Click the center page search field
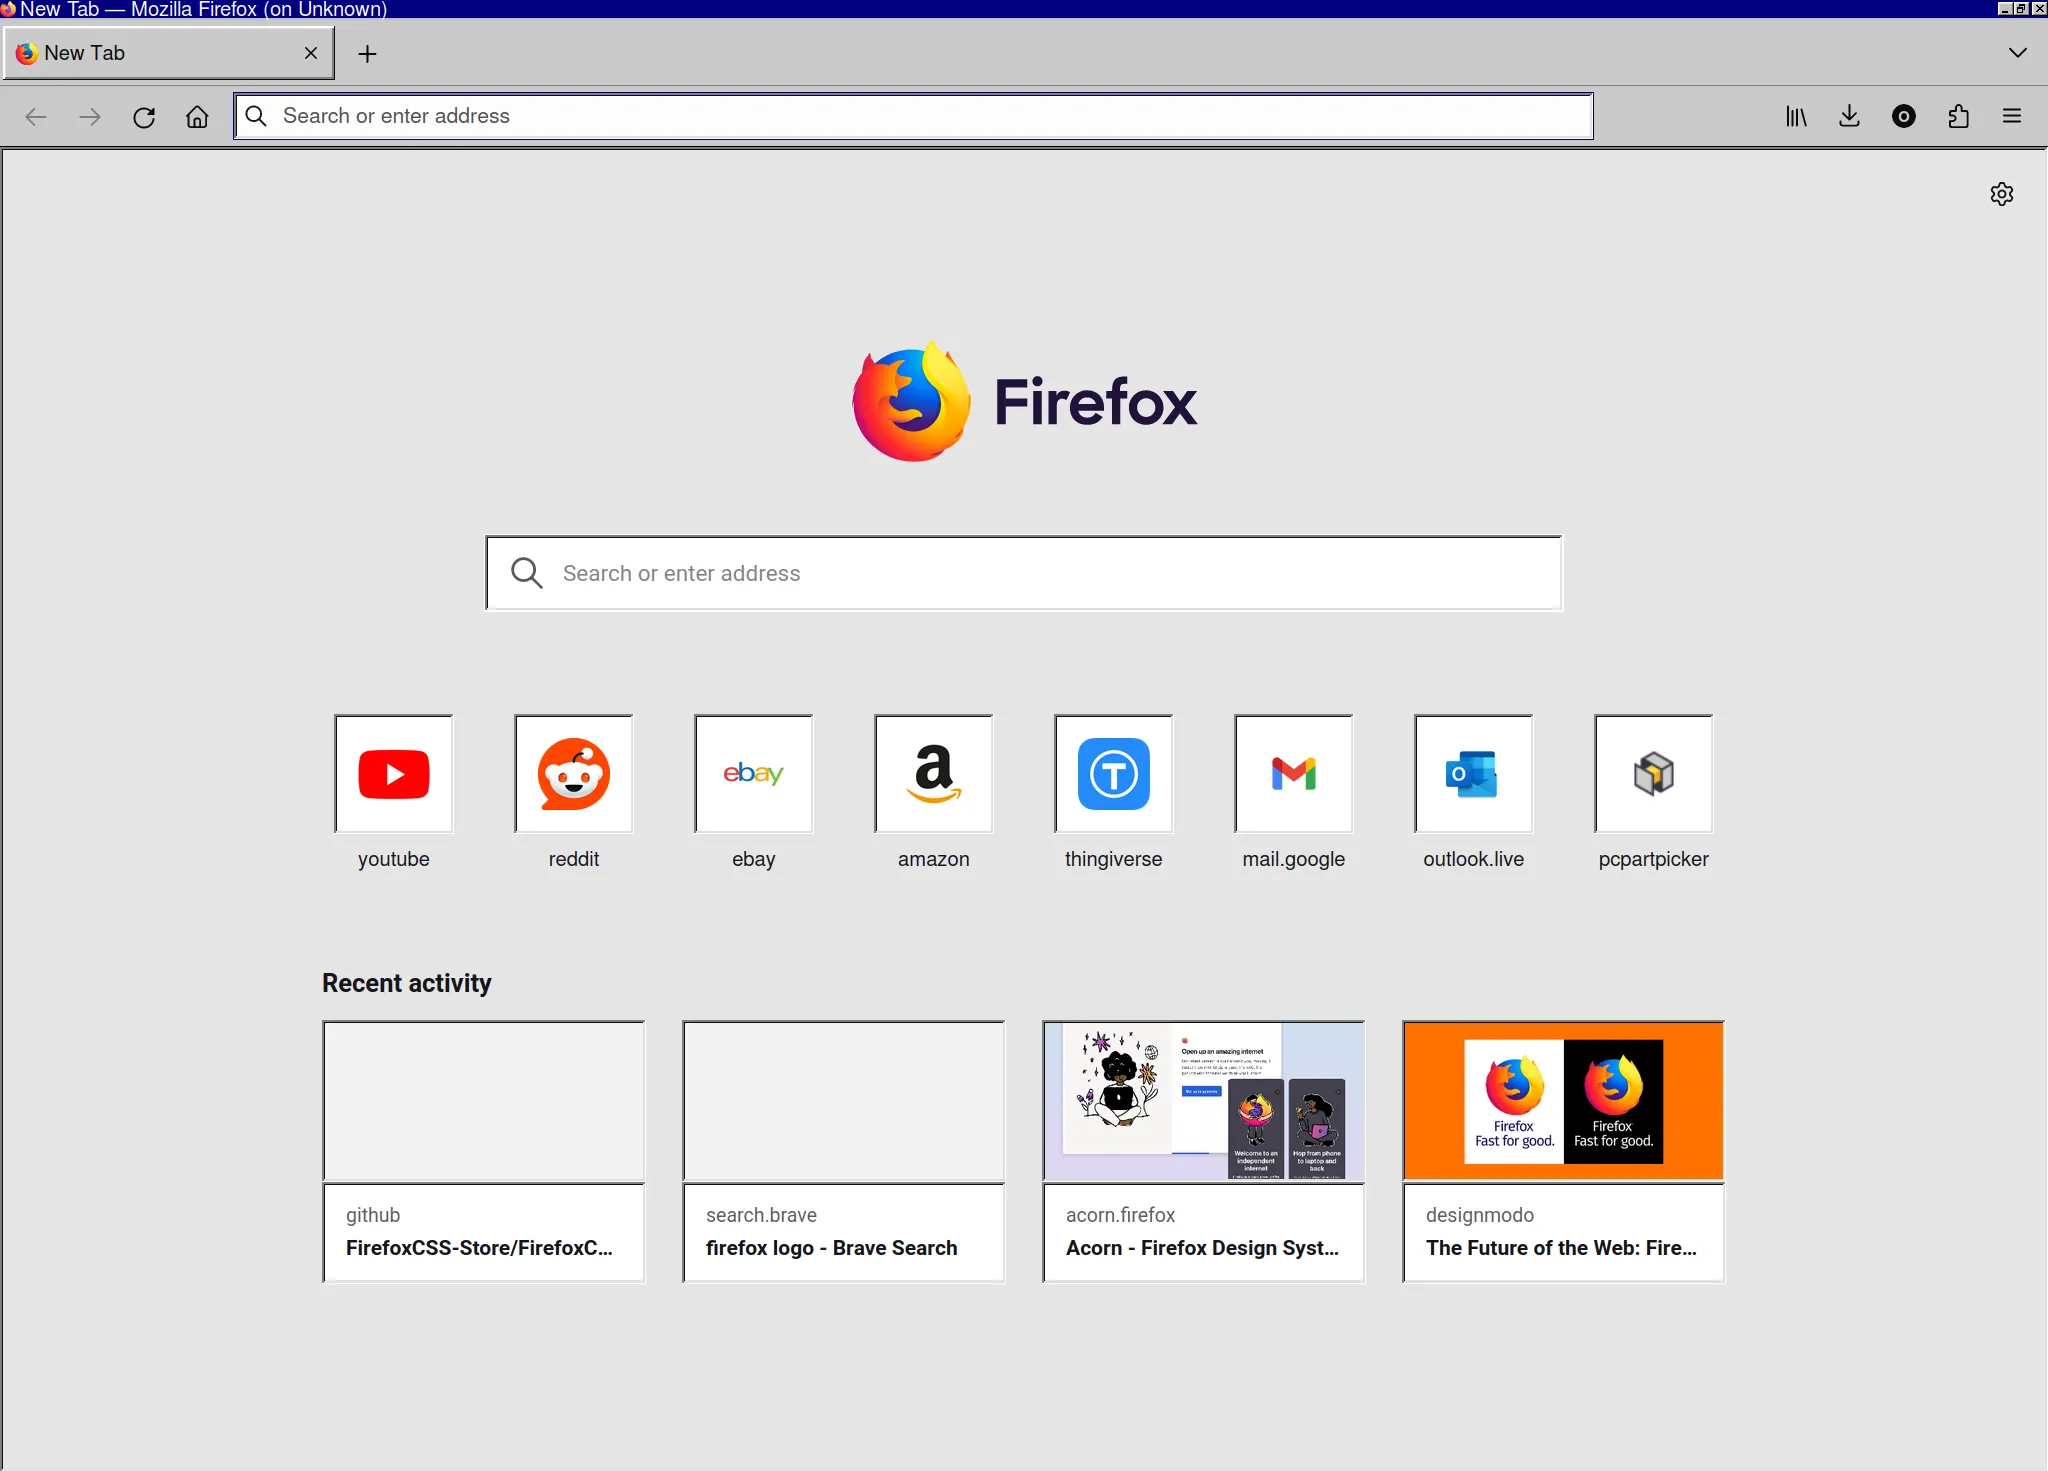This screenshot has height=1471, width=2048. [x=1024, y=573]
